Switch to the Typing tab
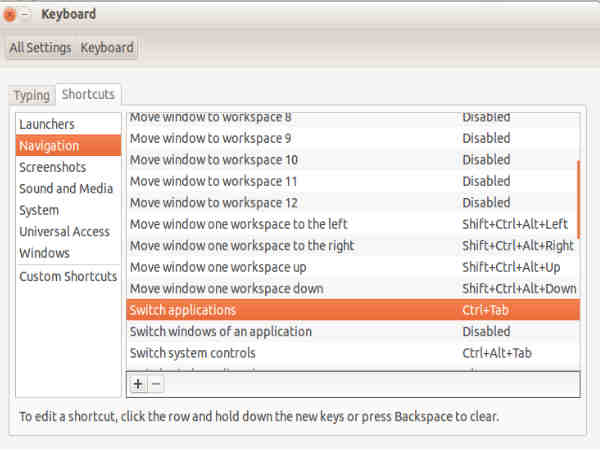Image resolution: width=600 pixels, height=450 pixels. tap(31, 95)
